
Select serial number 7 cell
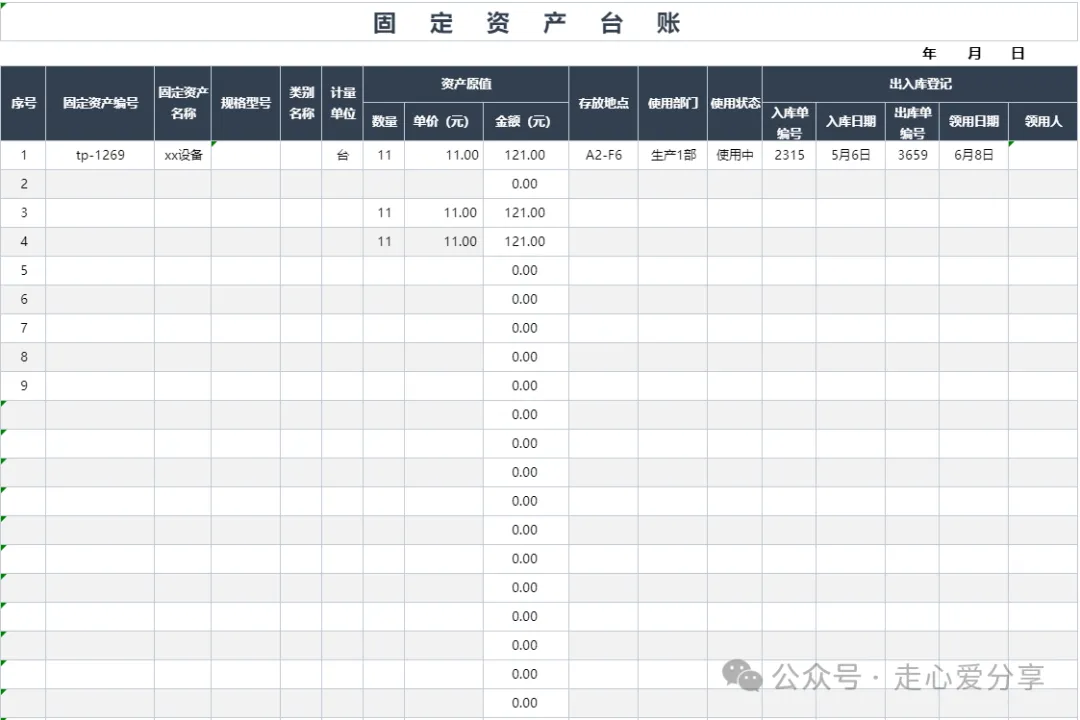(23, 329)
